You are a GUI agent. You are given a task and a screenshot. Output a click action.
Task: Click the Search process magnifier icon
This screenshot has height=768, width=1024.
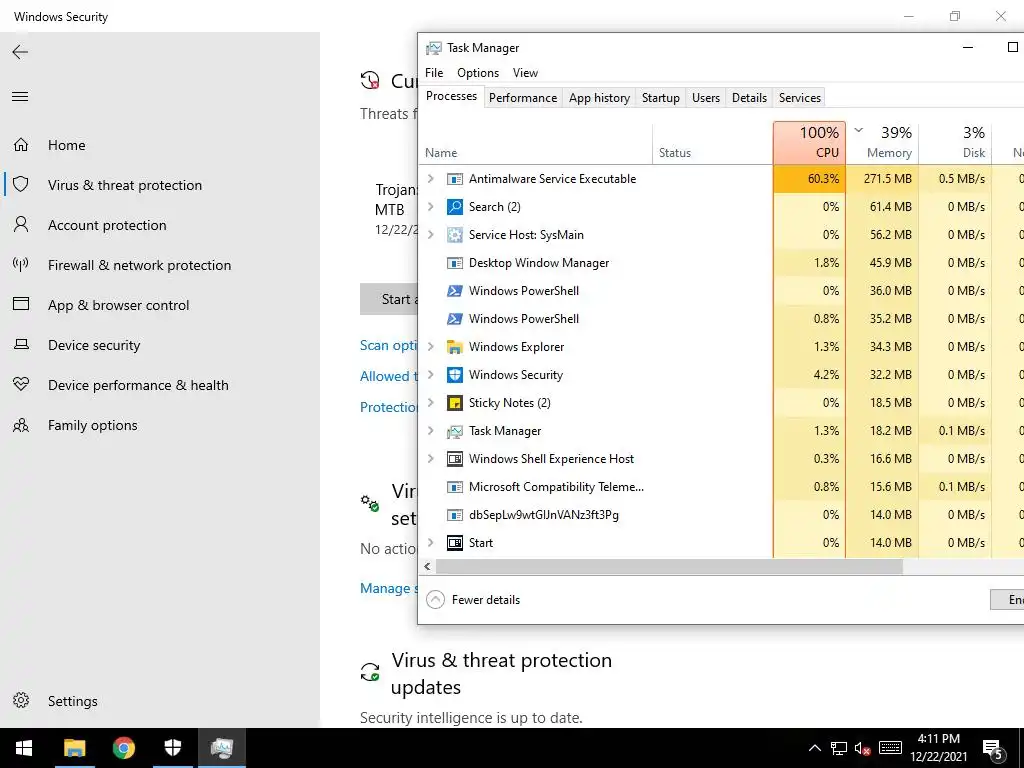[x=455, y=207]
